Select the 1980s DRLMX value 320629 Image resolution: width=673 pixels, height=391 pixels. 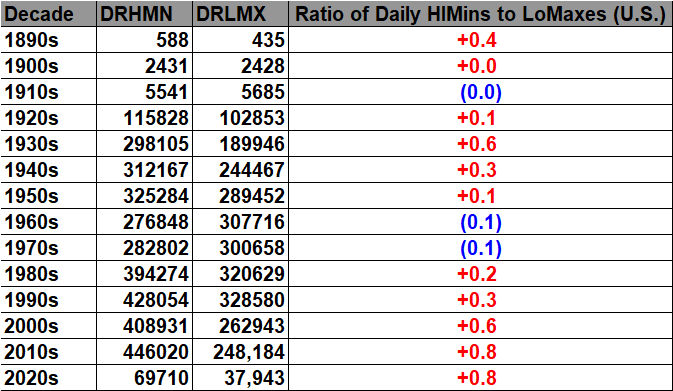[x=252, y=274]
